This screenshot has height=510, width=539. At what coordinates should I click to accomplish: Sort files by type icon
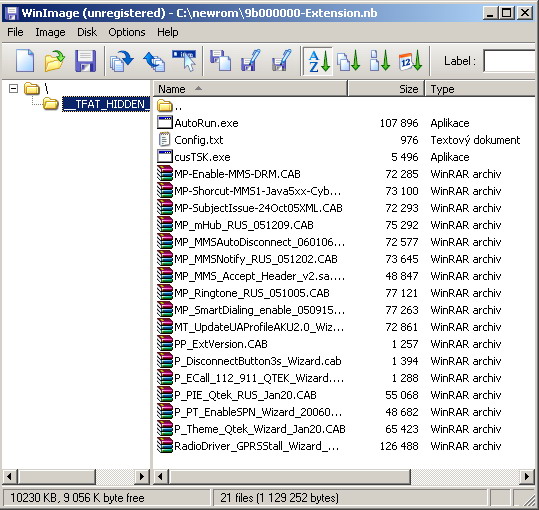[x=349, y=61]
